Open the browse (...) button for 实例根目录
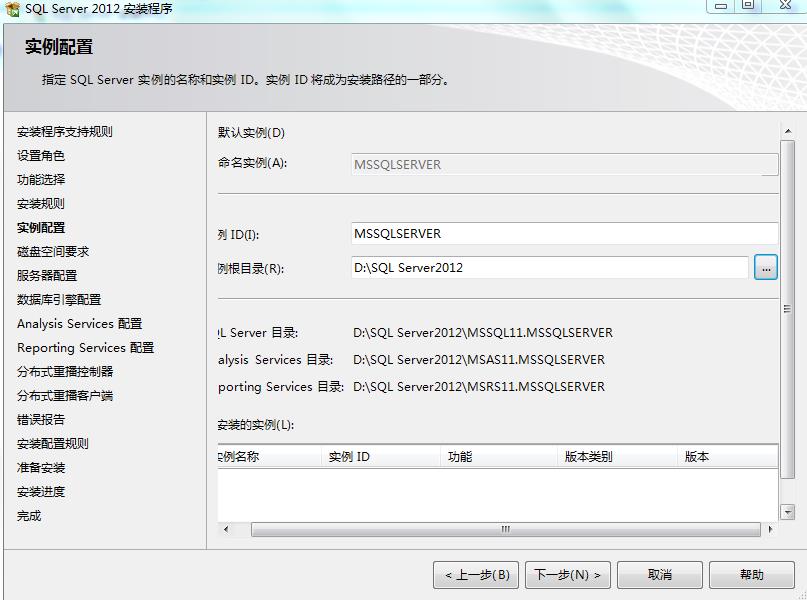The width and height of the screenshot is (807, 600). pyautogui.click(x=766, y=267)
